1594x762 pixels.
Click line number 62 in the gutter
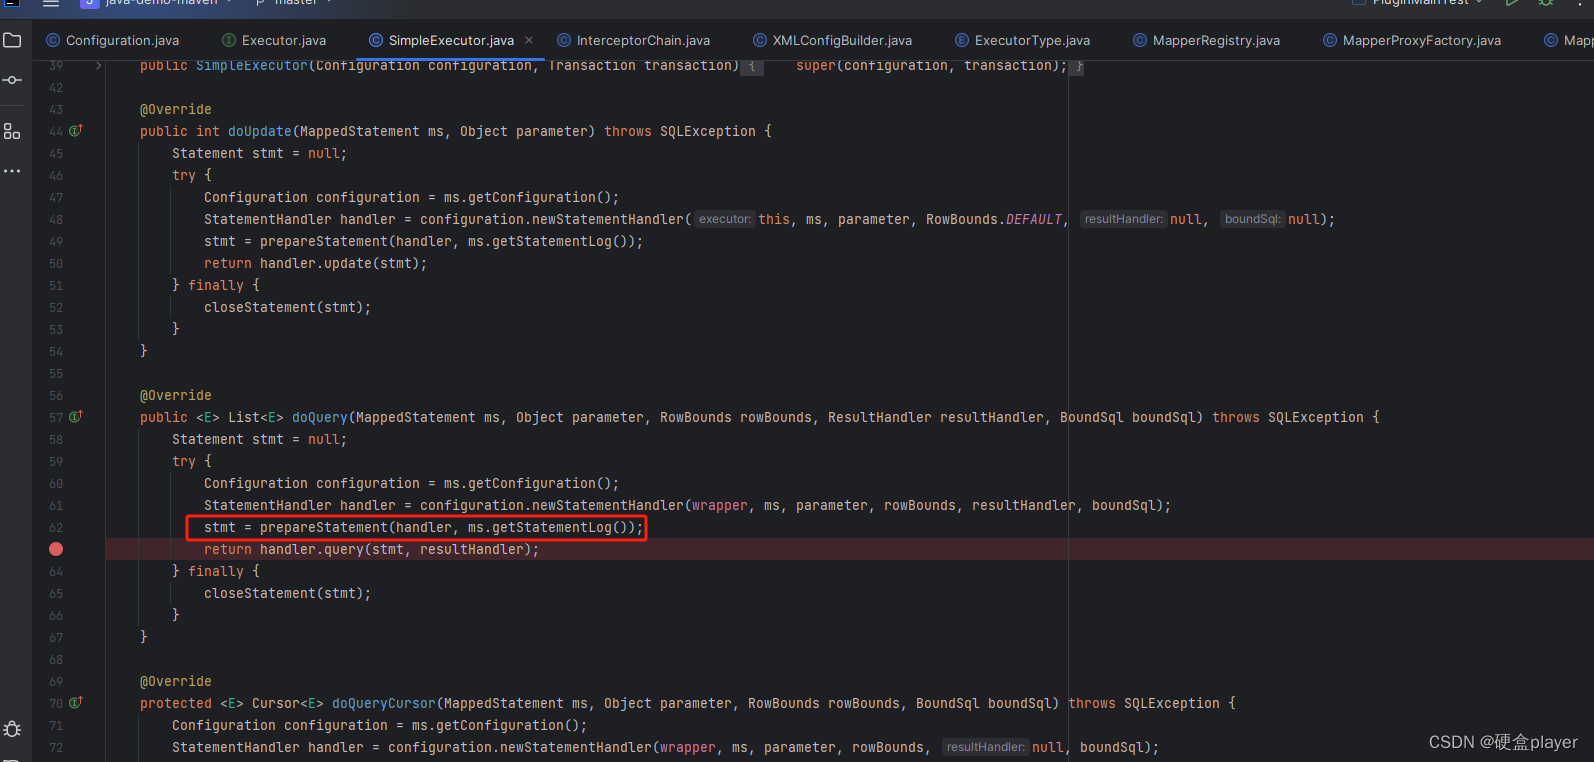click(56, 527)
